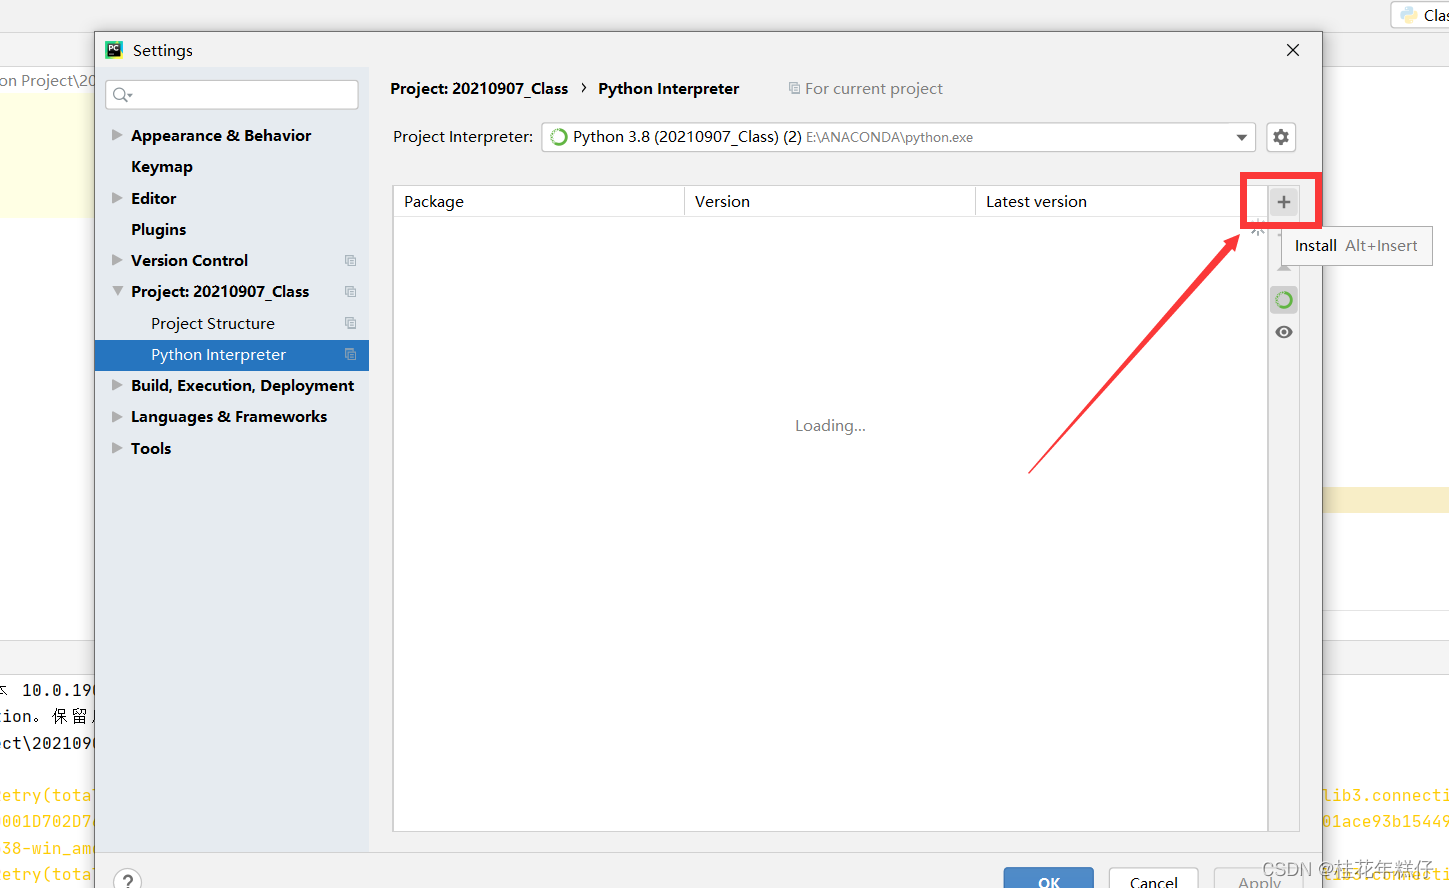Click the search magnifier icon
Viewport: 1449px width, 888px height.
coord(122,95)
